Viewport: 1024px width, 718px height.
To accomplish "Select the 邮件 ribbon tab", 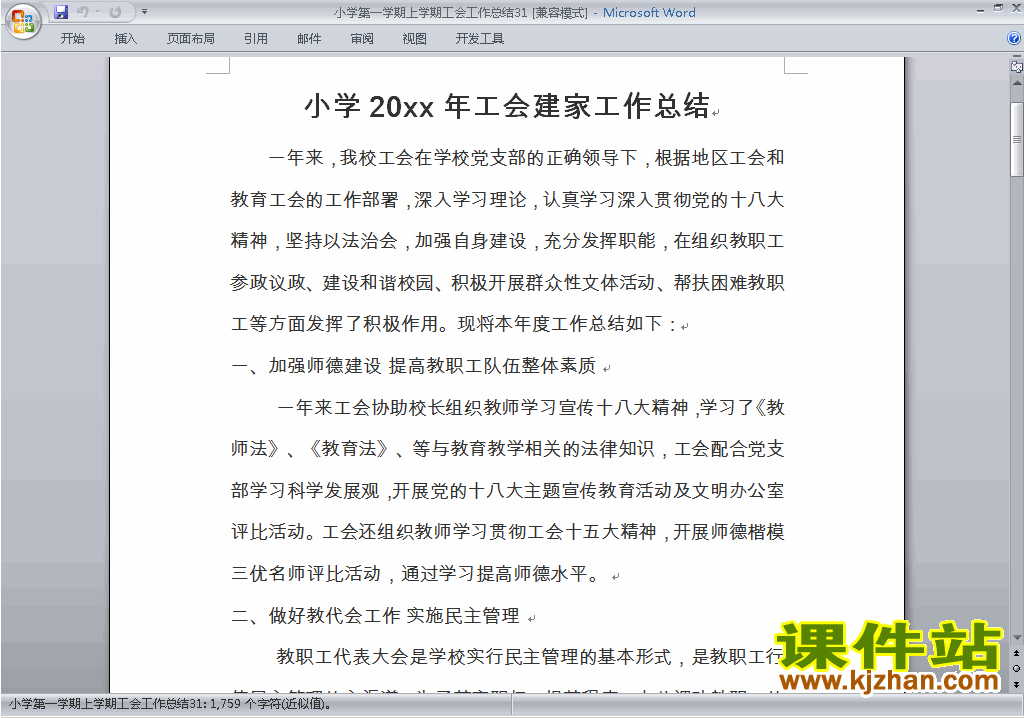I will (309, 39).
